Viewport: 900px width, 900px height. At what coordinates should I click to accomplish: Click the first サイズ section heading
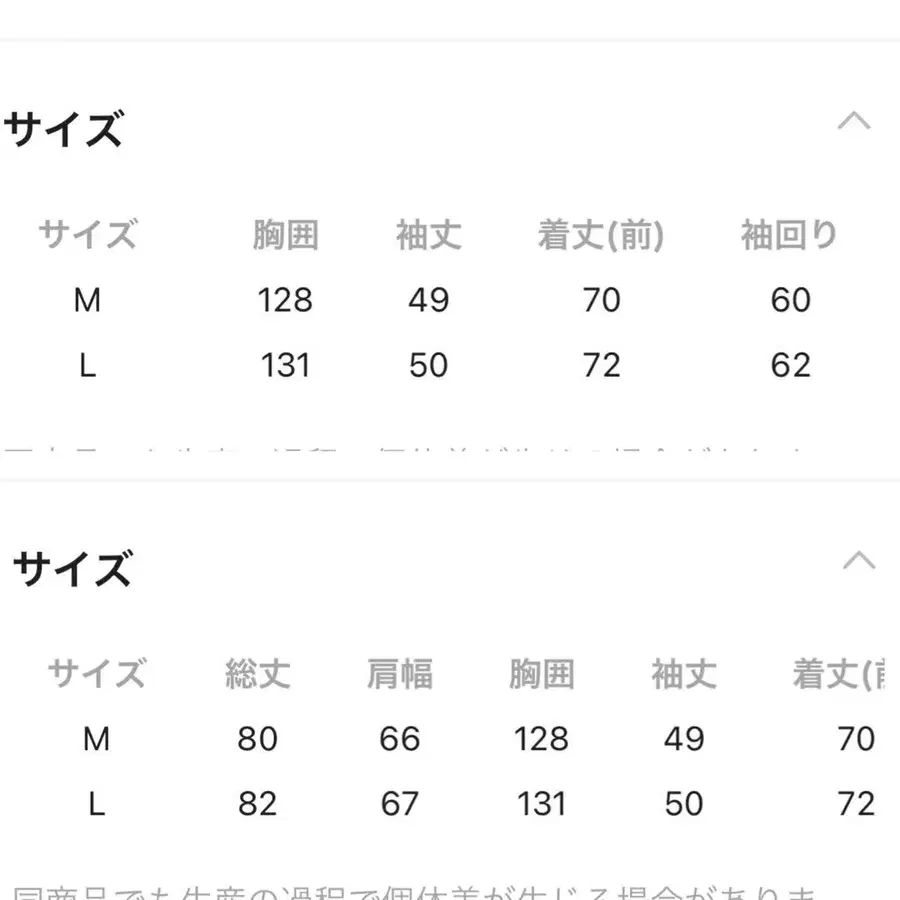click(x=62, y=130)
